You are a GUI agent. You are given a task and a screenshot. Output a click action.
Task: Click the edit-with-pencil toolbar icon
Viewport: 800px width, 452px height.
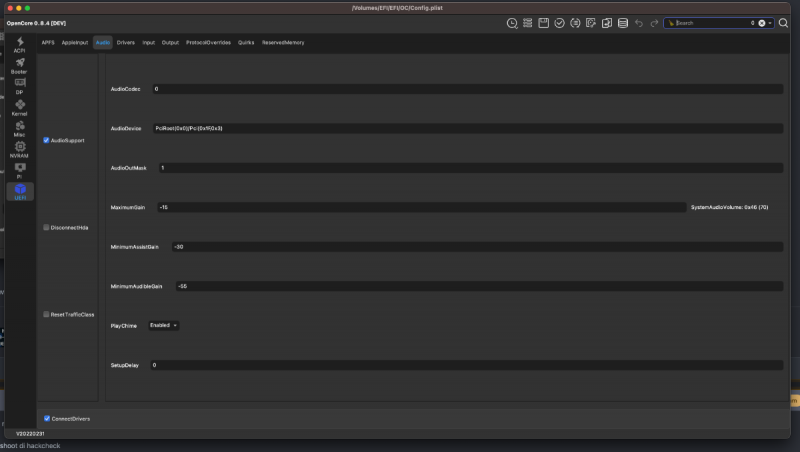tap(591, 23)
